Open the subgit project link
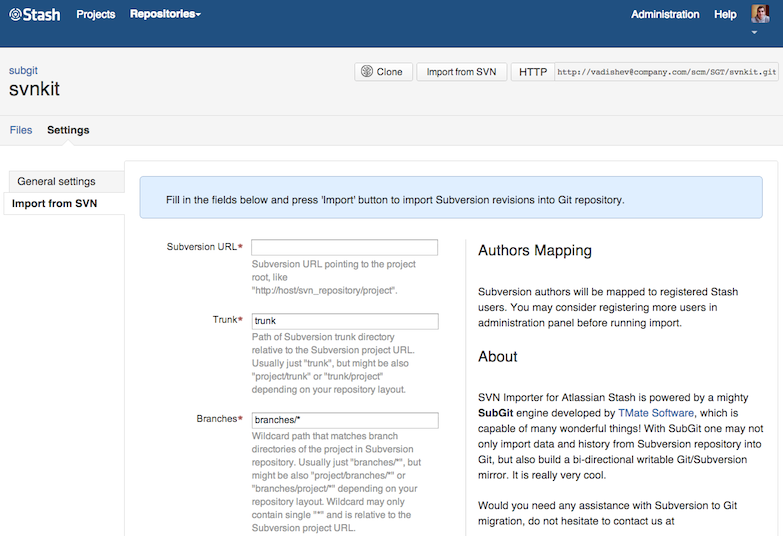 click(23, 70)
